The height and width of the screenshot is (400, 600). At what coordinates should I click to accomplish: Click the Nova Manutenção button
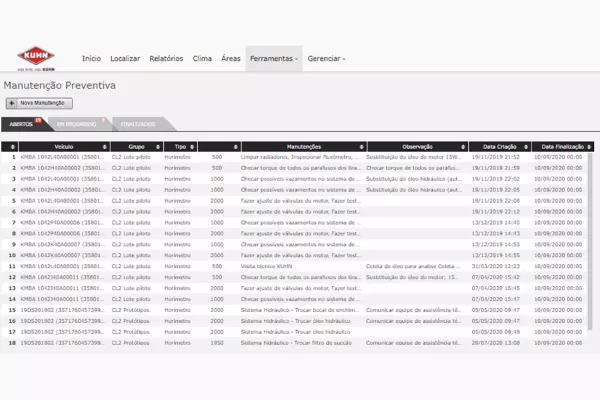38,103
